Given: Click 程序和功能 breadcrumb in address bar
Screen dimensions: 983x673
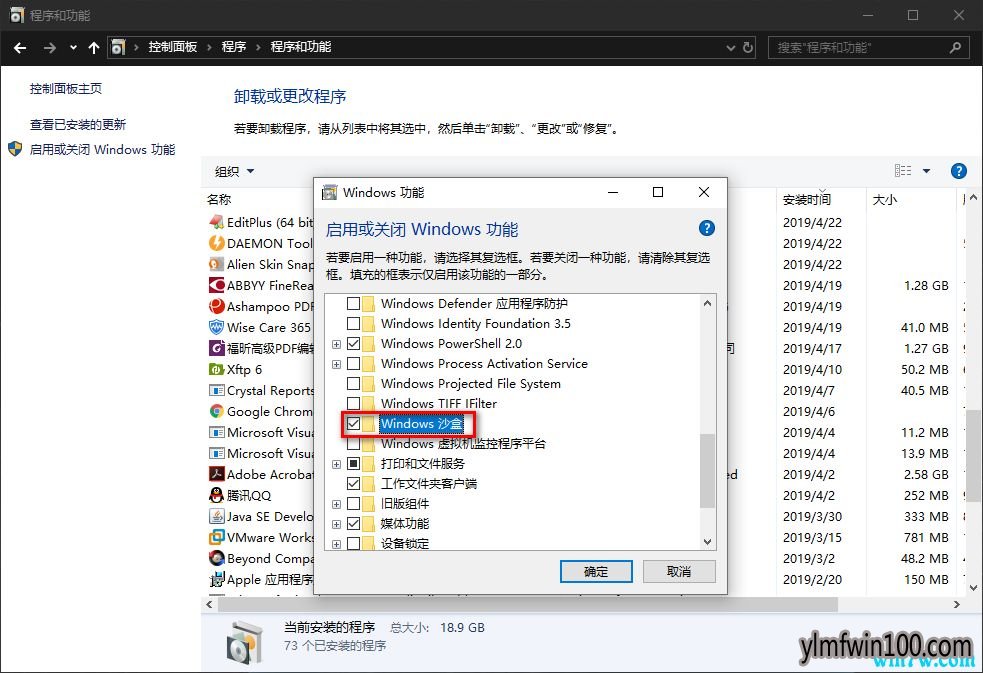Looking at the screenshot, I should point(301,47).
